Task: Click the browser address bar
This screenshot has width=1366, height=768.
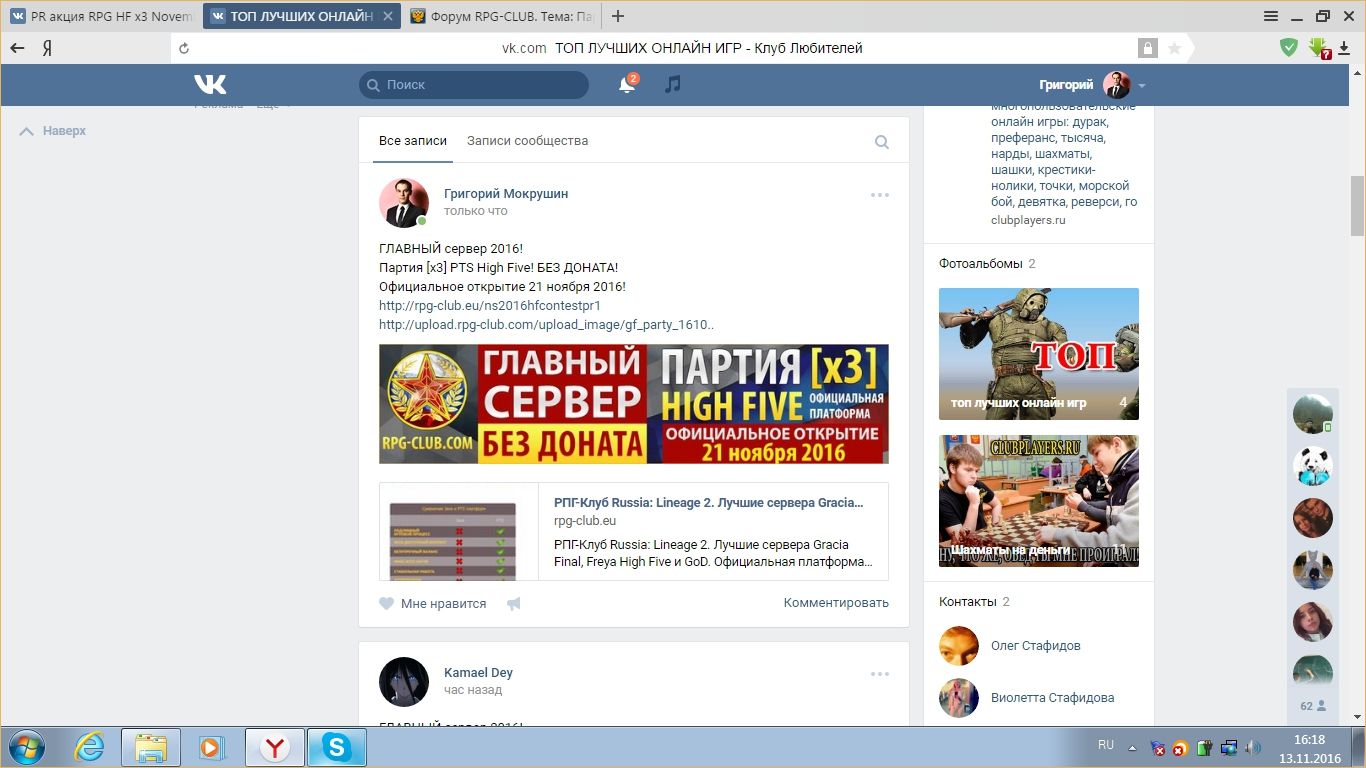Action: click(682, 48)
